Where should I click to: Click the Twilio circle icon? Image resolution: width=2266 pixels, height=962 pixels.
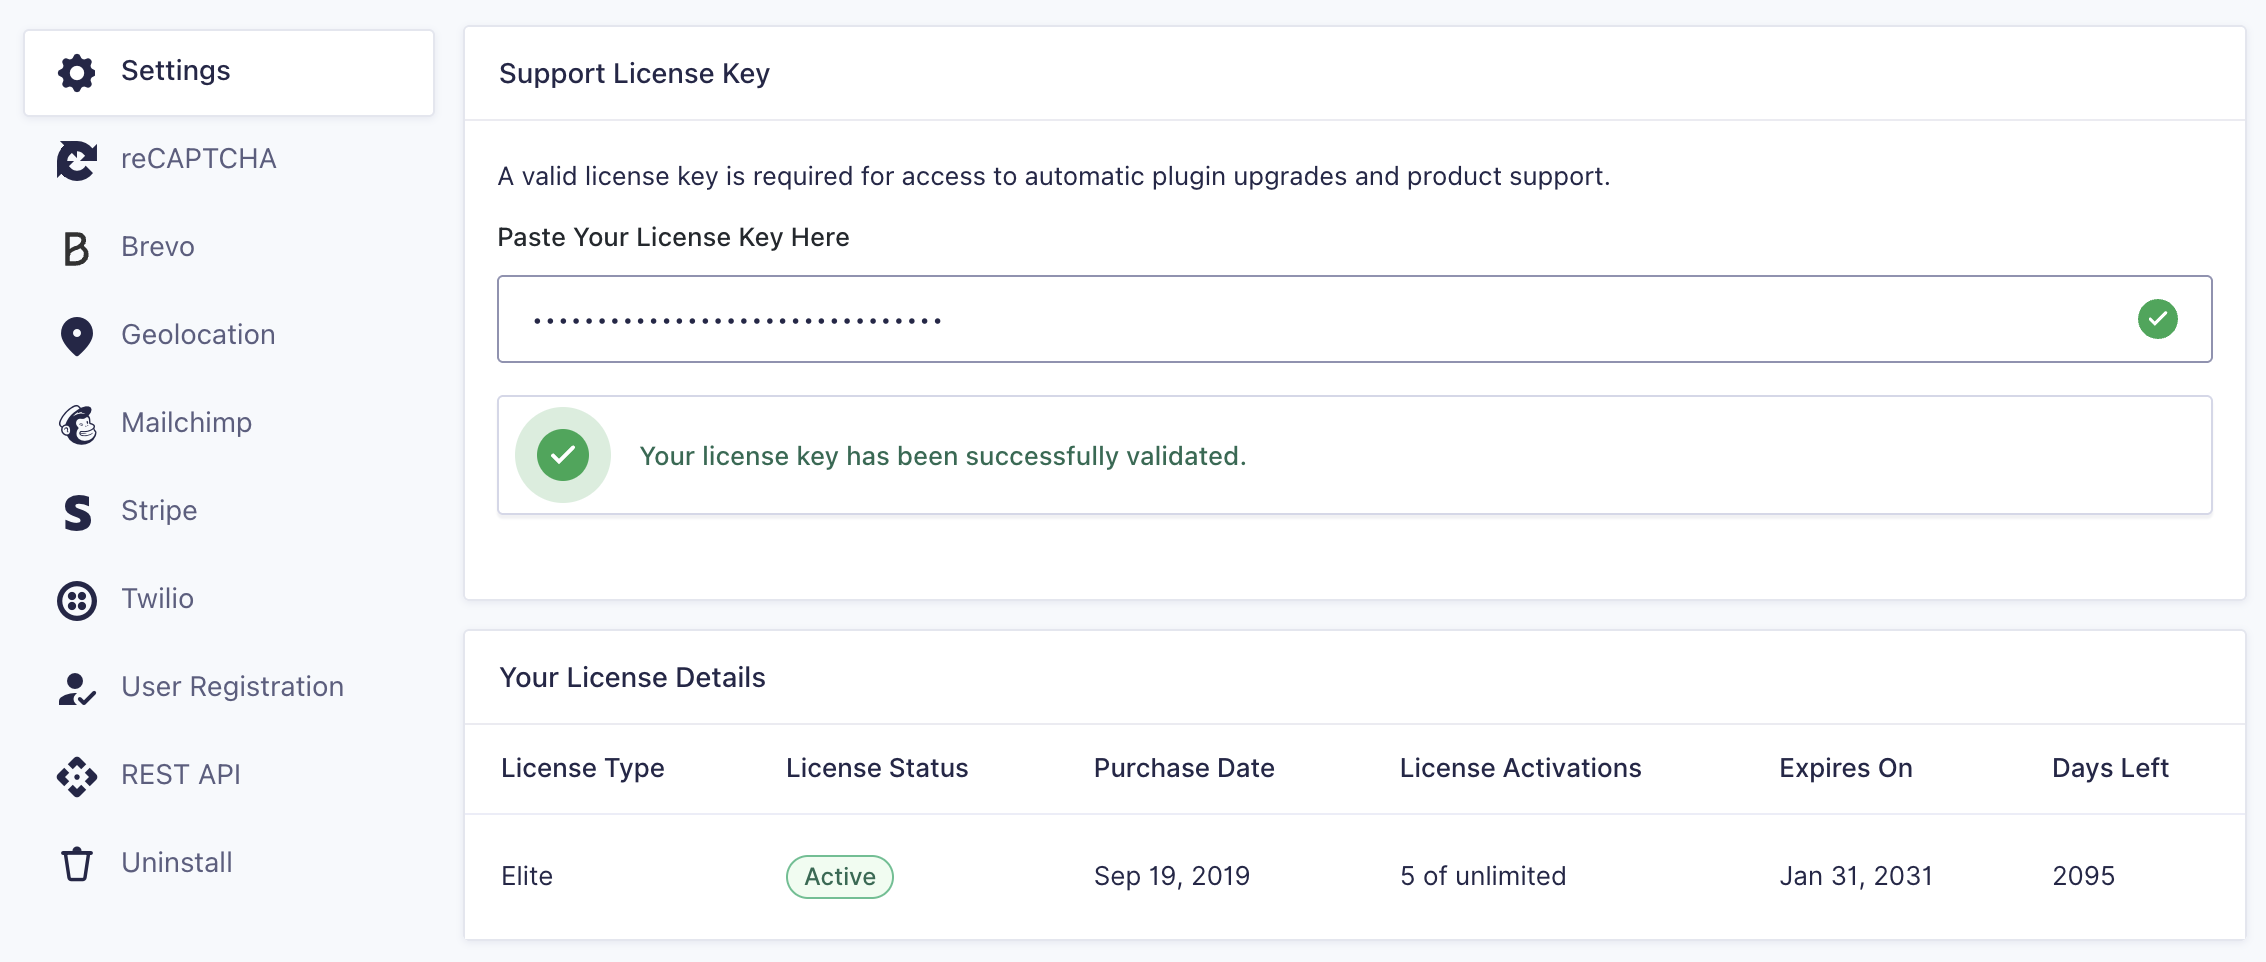(x=77, y=600)
